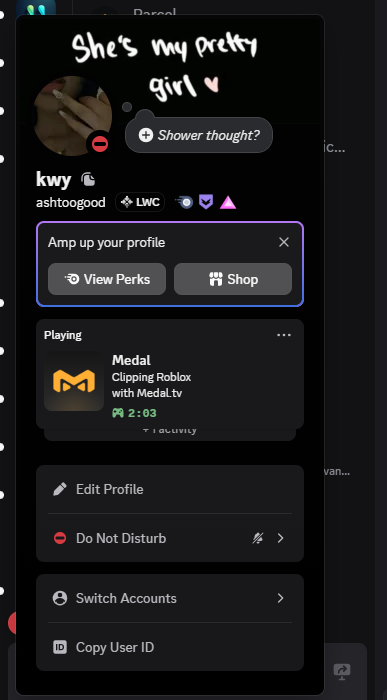
Task: Expand the Switch Accounts submenu arrow
Action: click(280, 598)
